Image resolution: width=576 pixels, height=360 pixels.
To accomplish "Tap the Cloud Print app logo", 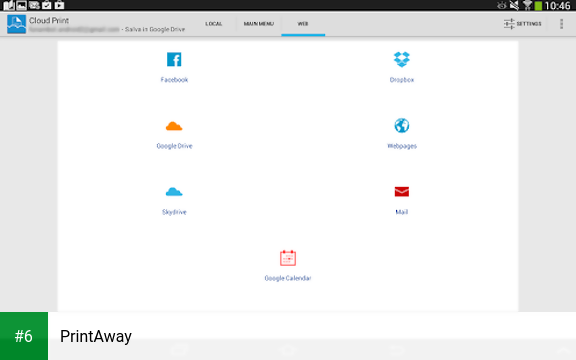I will tap(17, 24).
